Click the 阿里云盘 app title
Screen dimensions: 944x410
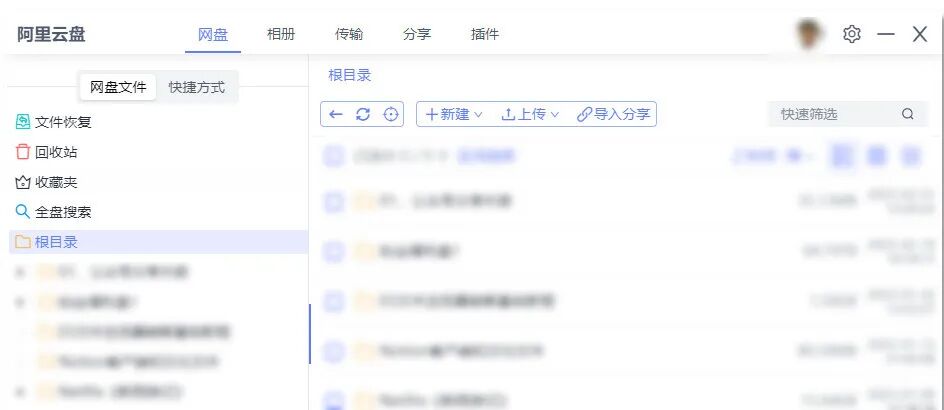[x=51, y=34]
